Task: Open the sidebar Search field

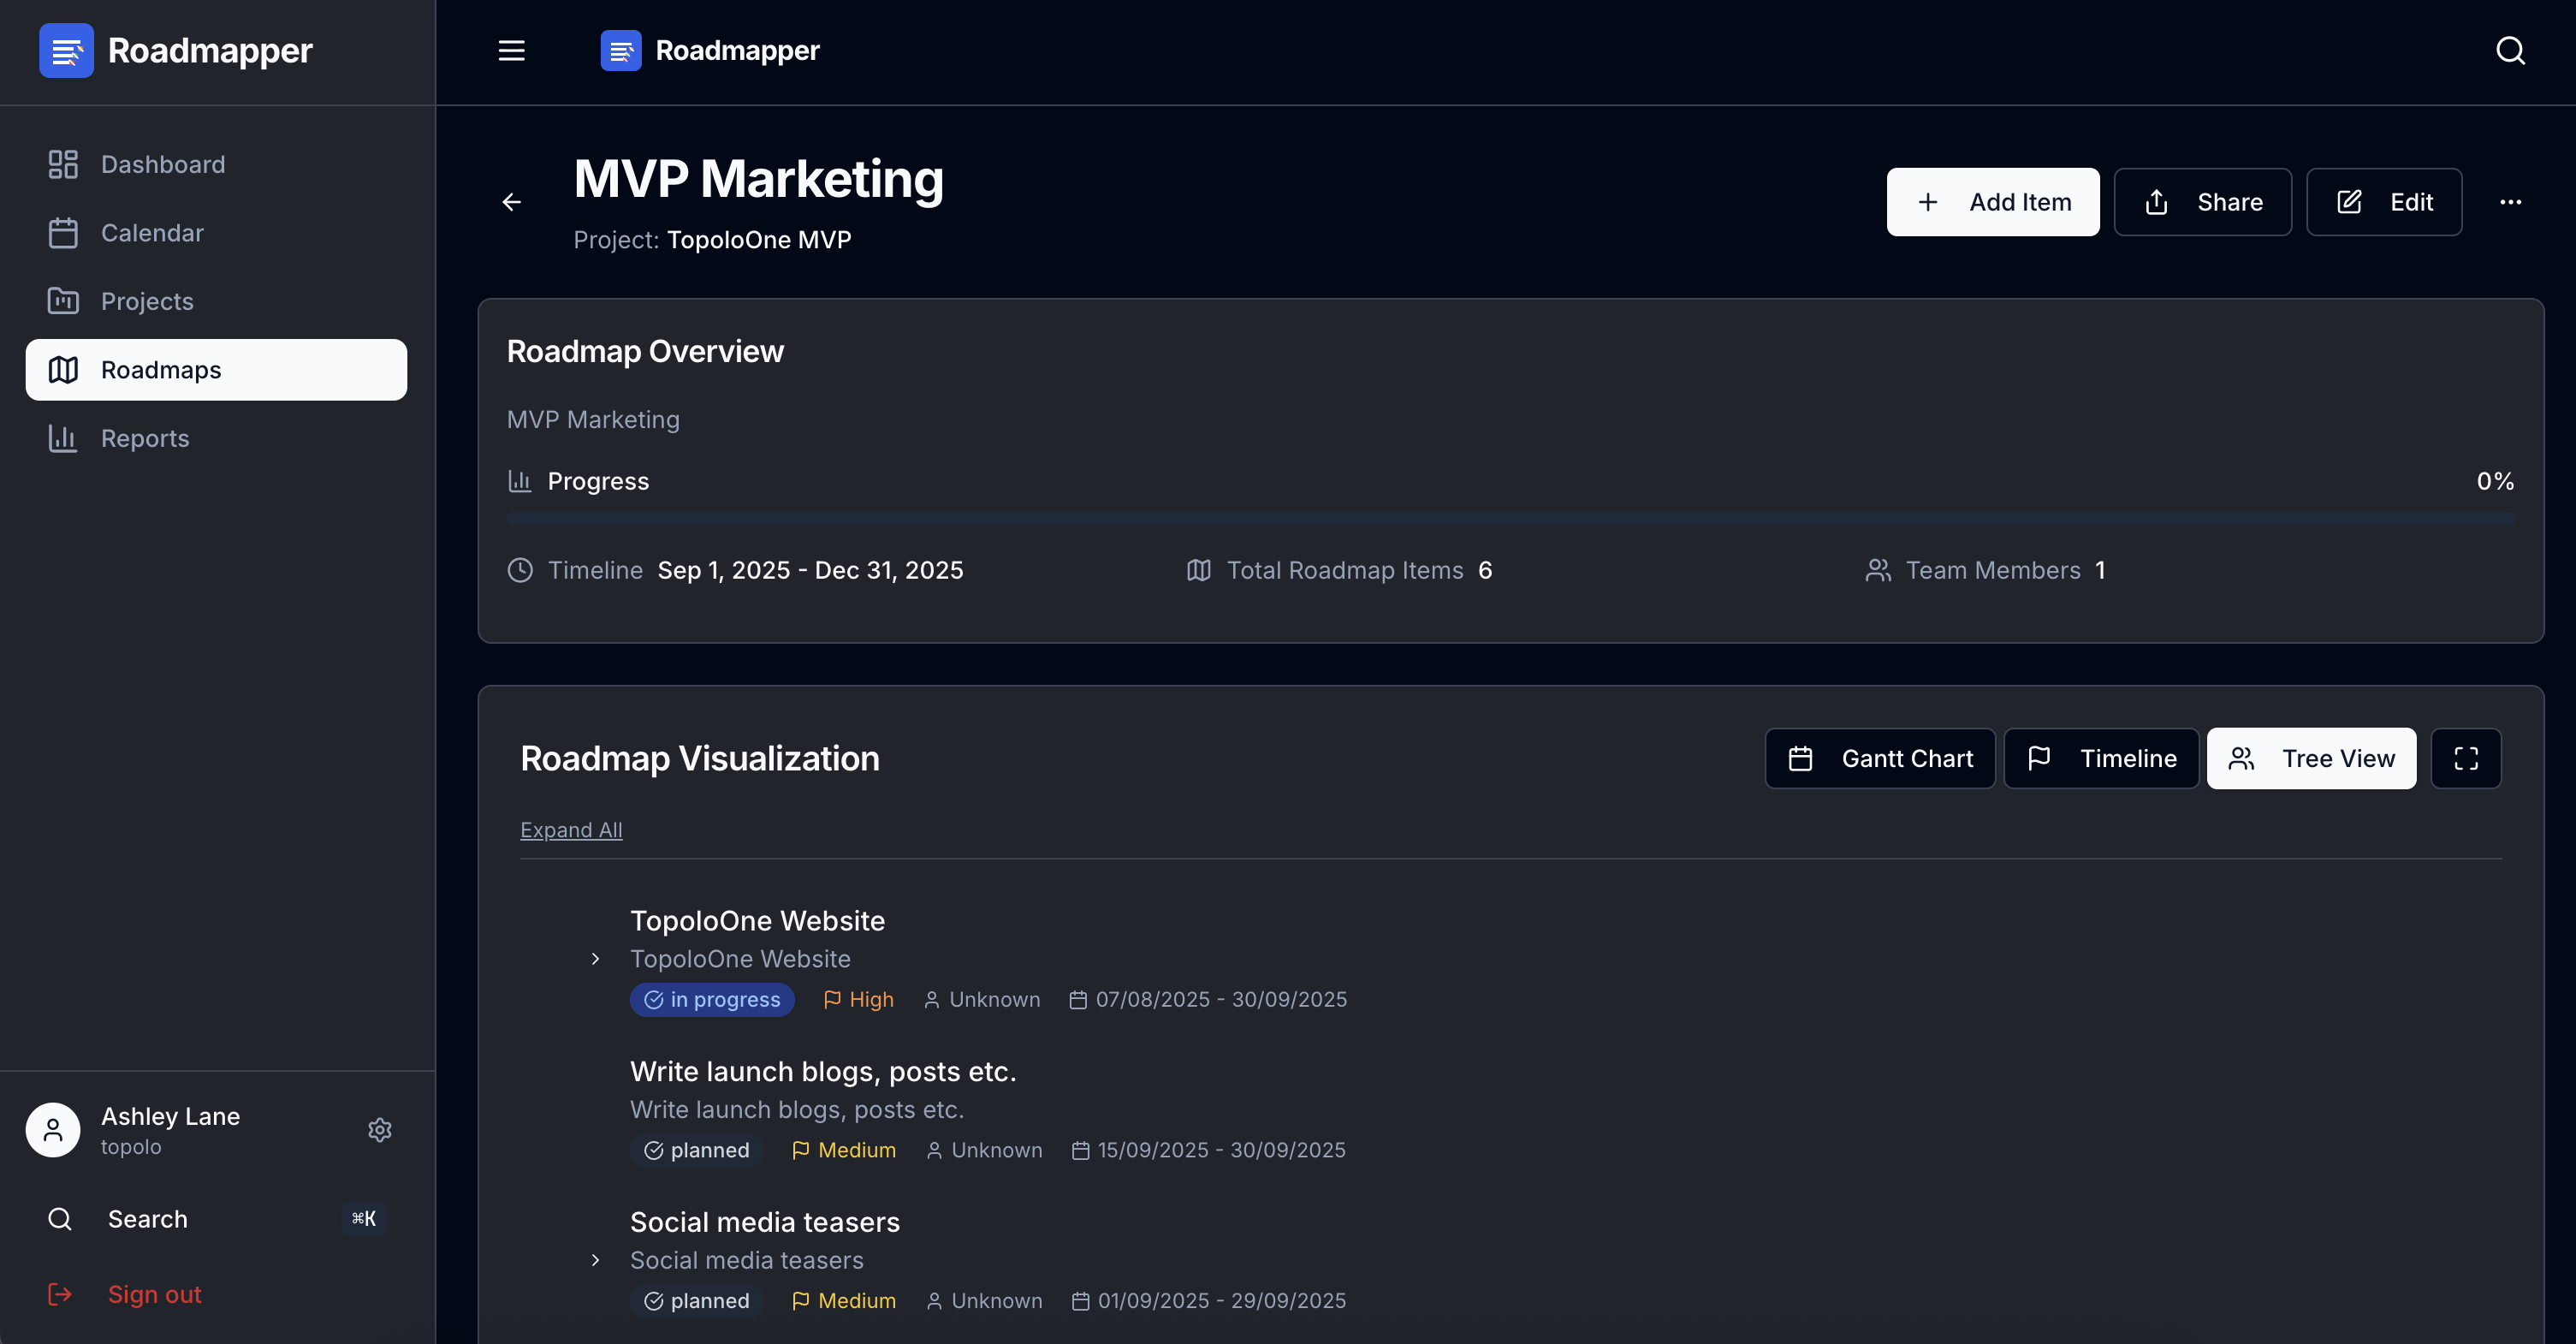Action: [147, 1219]
